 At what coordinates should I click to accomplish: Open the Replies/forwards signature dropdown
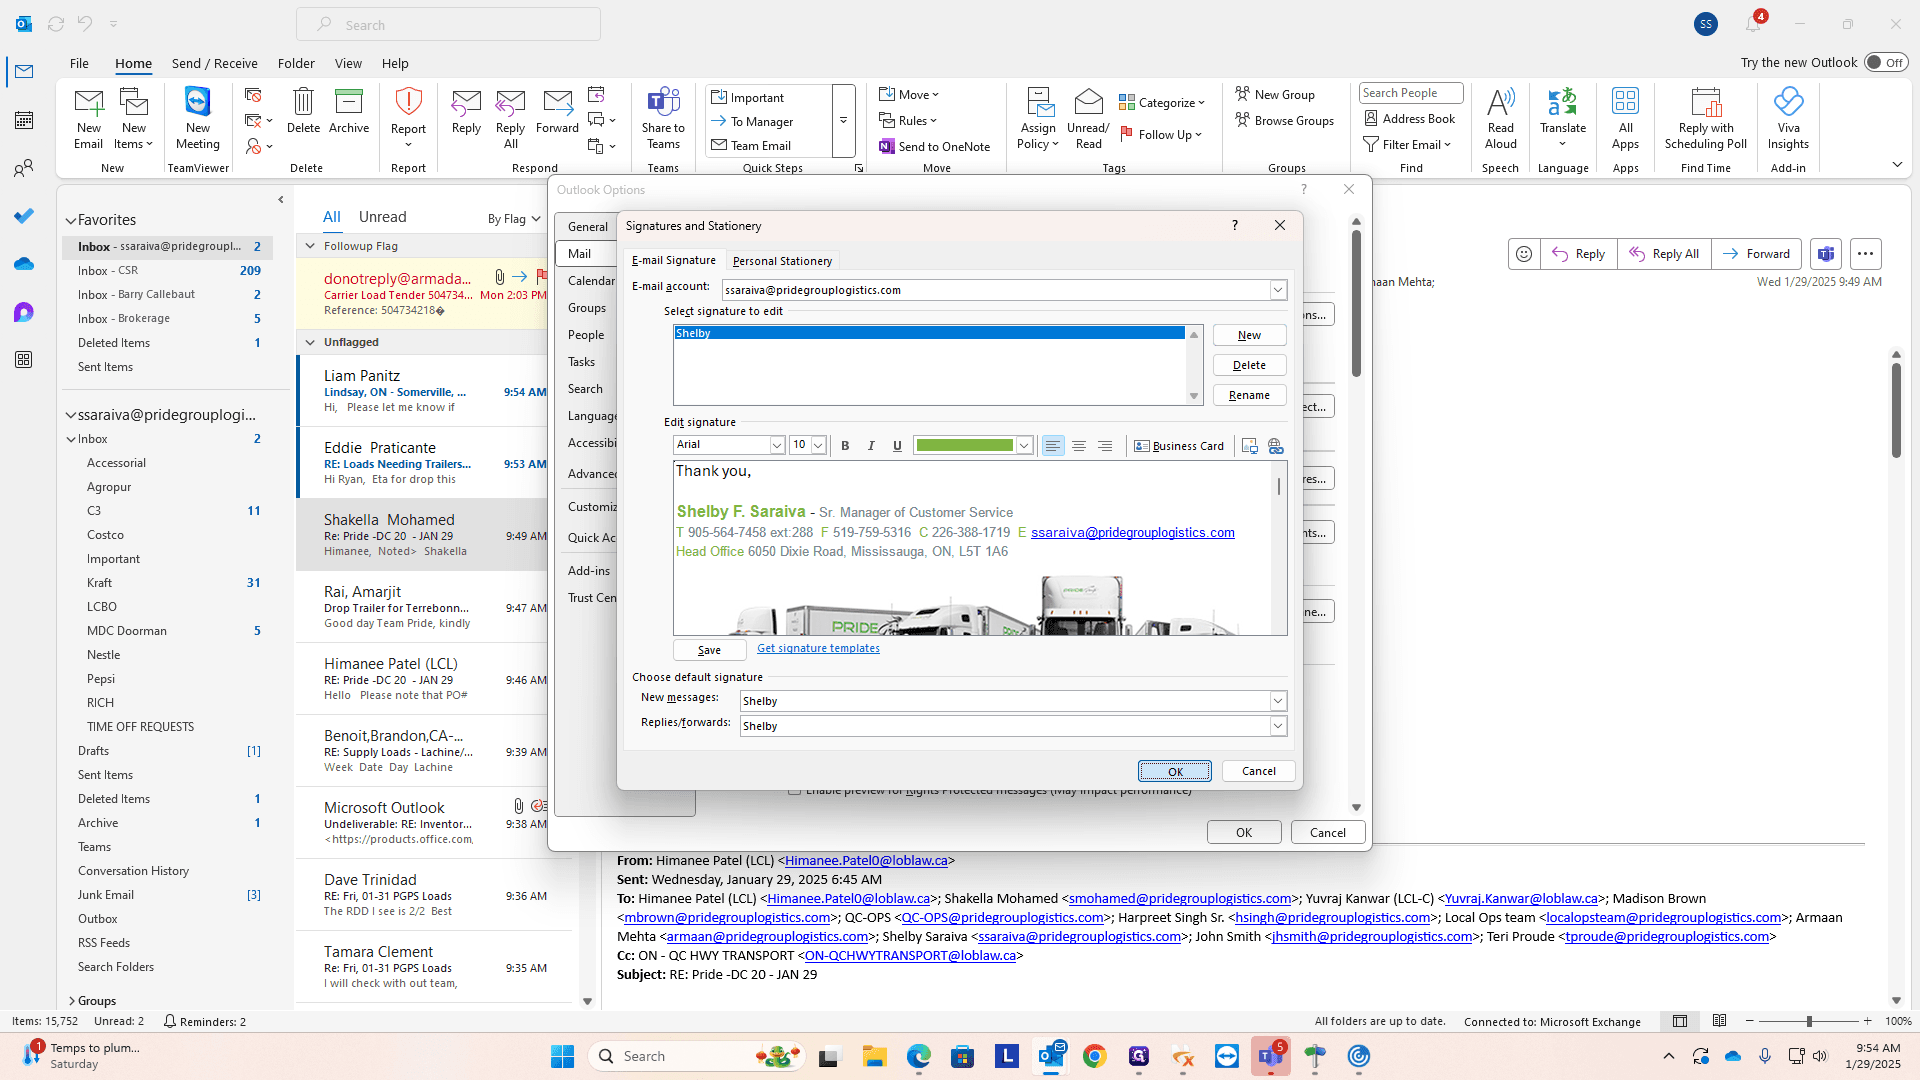(1278, 726)
